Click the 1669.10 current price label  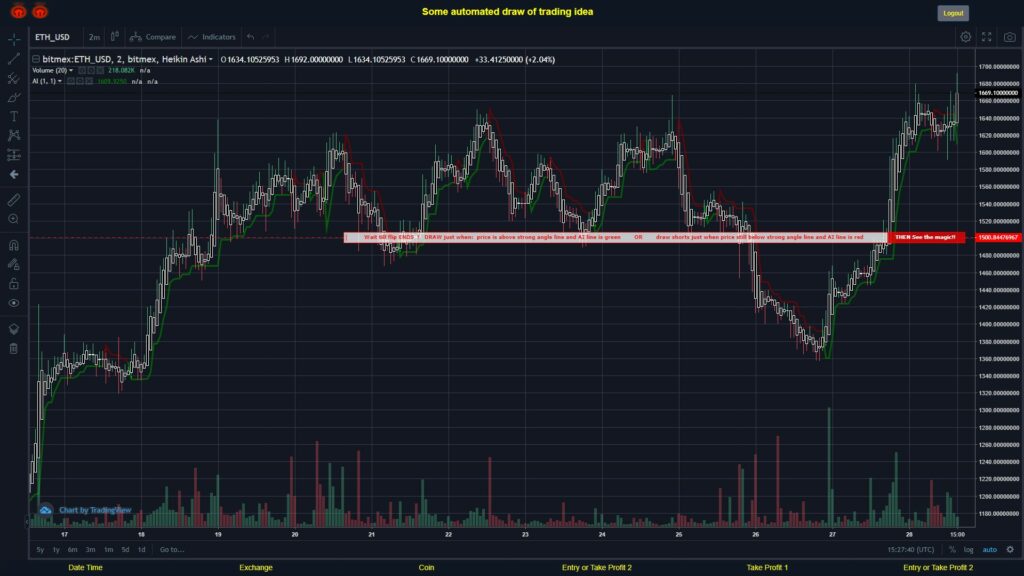(x=998, y=93)
